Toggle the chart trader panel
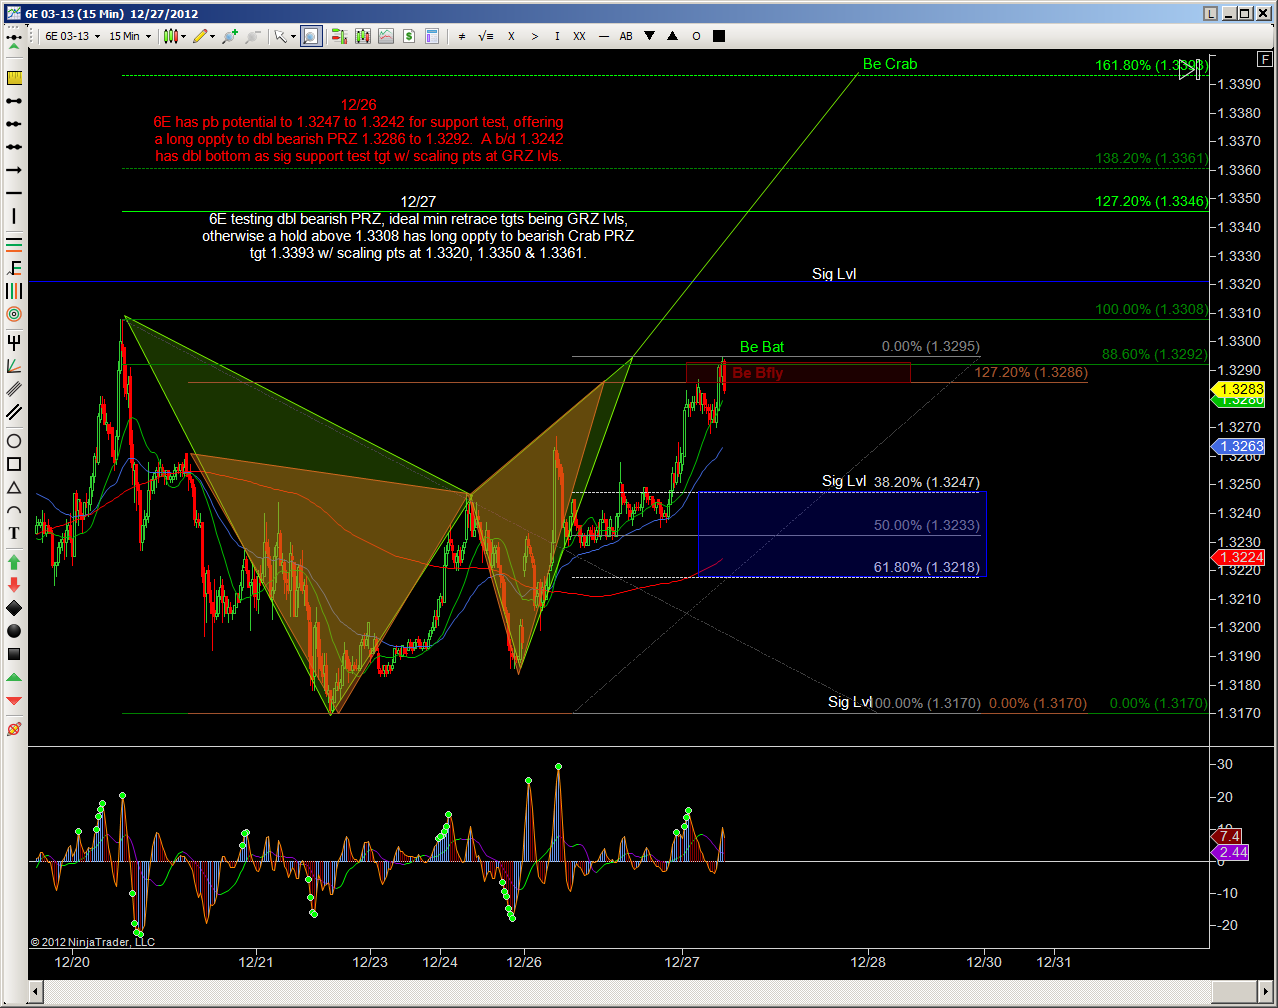 (x=339, y=36)
